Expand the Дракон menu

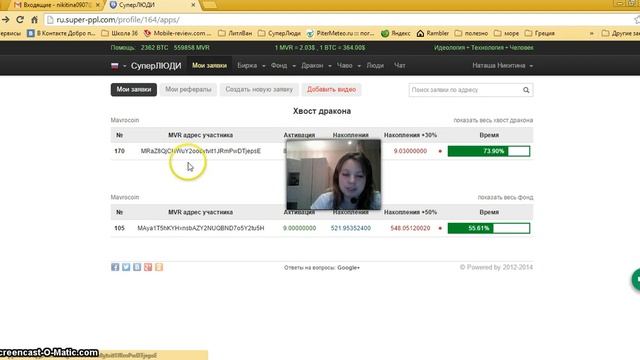pos(316,65)
